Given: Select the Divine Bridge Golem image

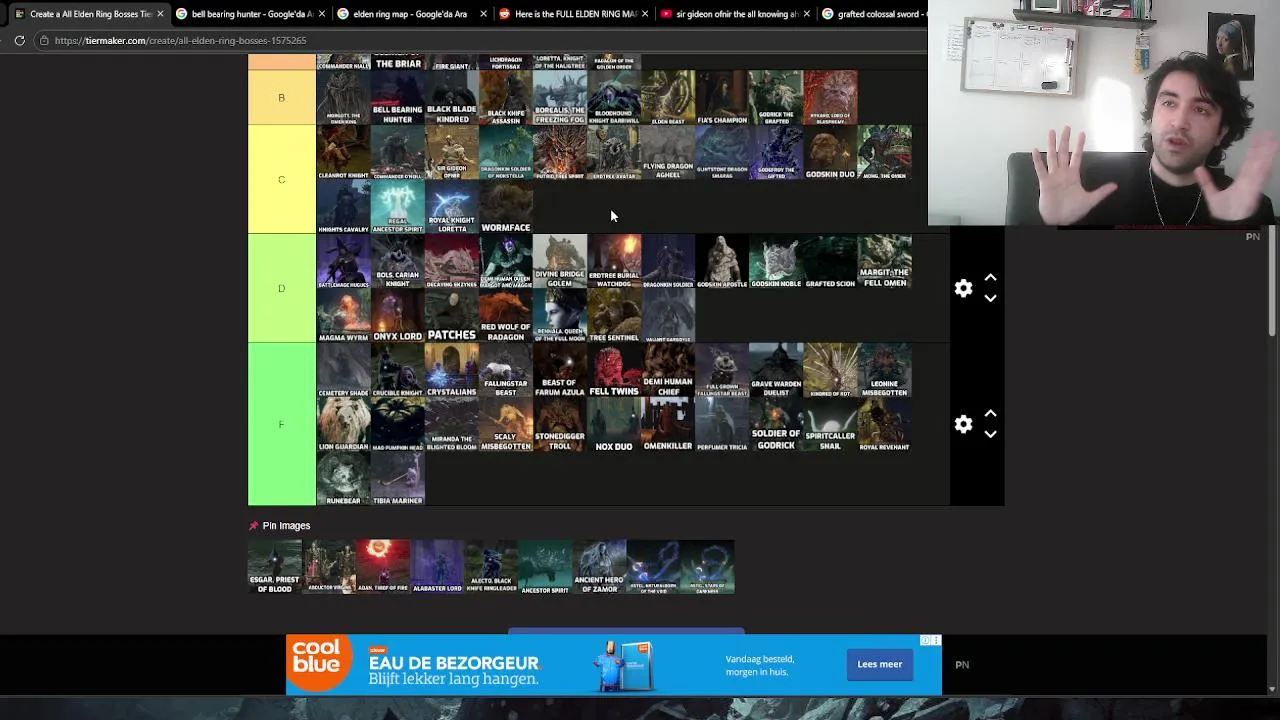Looking at the screenshot, I should tap(560, 261).
